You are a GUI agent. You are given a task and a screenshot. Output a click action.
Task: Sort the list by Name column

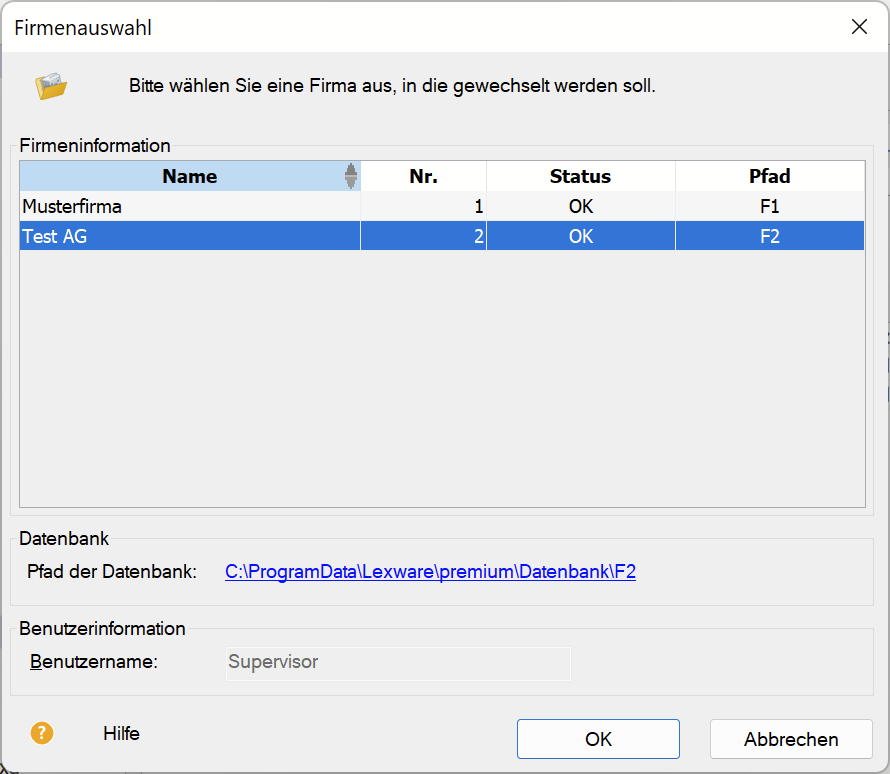(189, 176)
